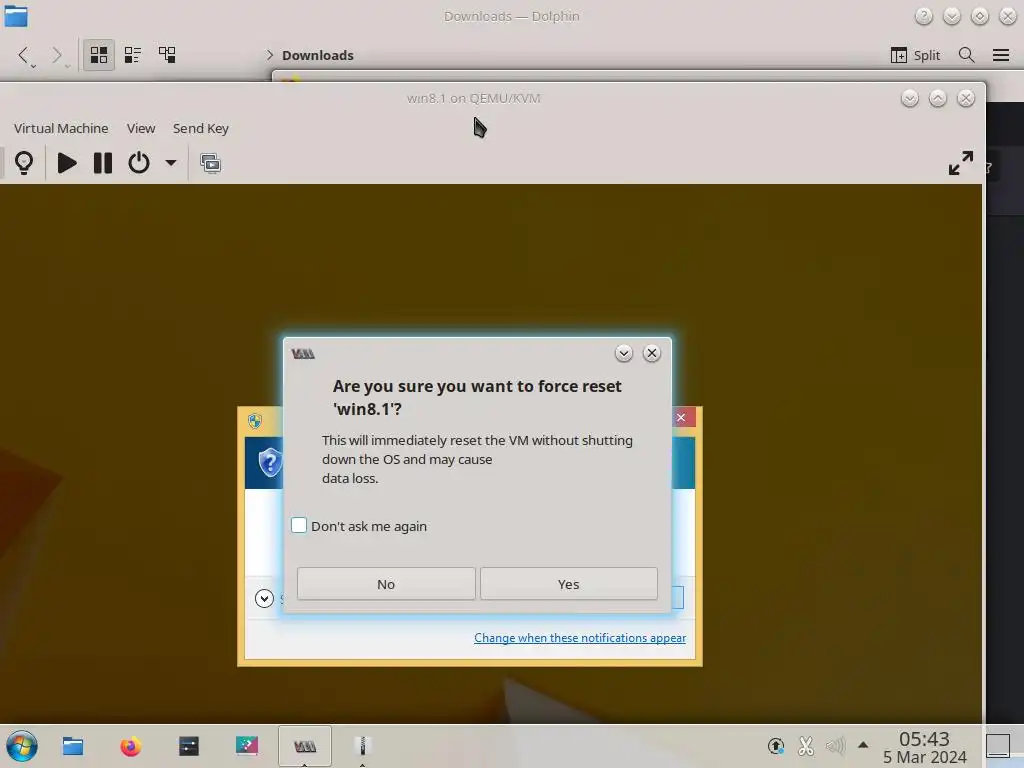Select the virt-manager taskbar entry

pyautogui.click(x=305, y=746)
